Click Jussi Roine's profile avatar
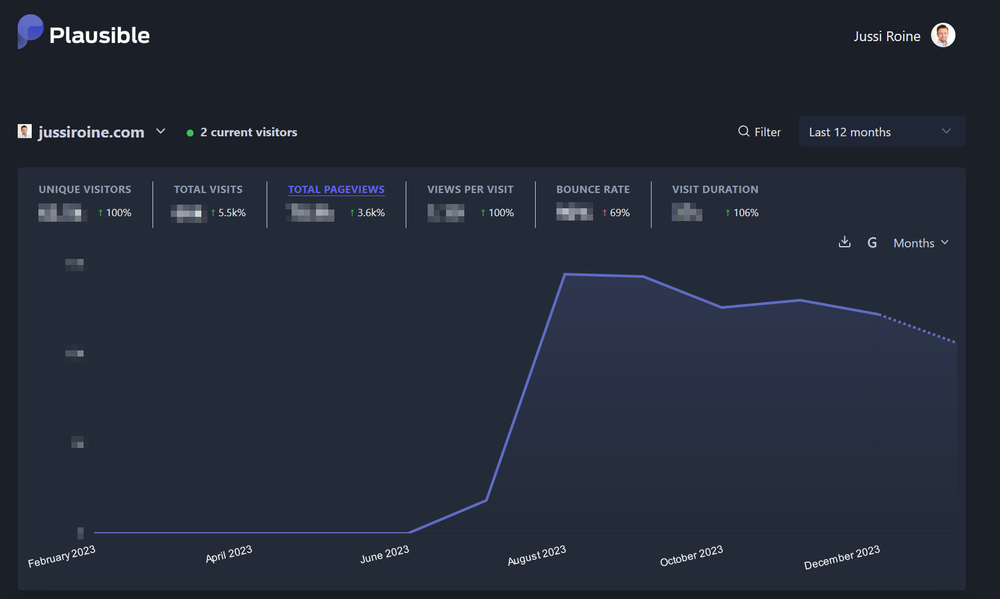The height and width of the screenshot is (599, 1000). tap(942, 35)
